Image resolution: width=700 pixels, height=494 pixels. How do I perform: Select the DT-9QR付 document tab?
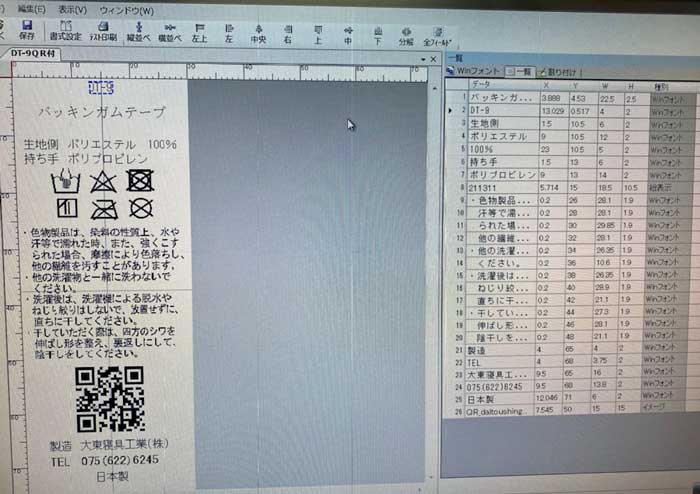[x=31, y=52]
